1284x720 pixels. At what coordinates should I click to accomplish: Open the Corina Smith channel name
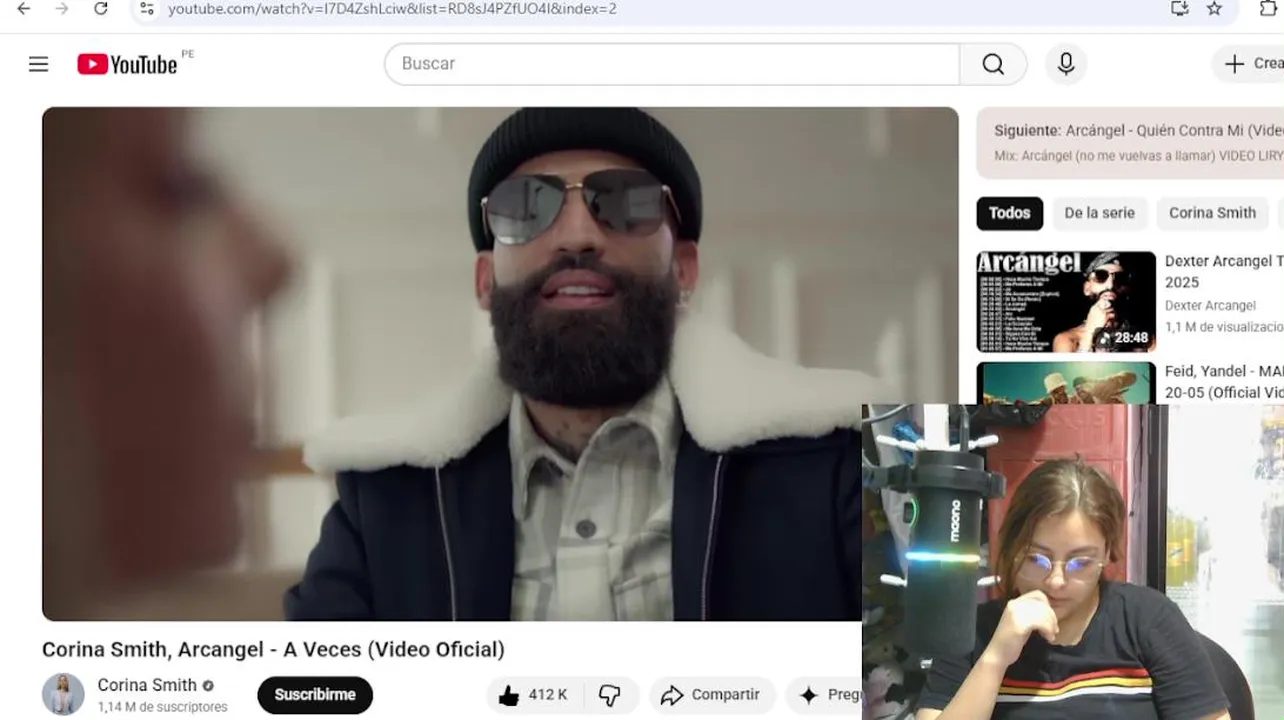pos(147,685)
